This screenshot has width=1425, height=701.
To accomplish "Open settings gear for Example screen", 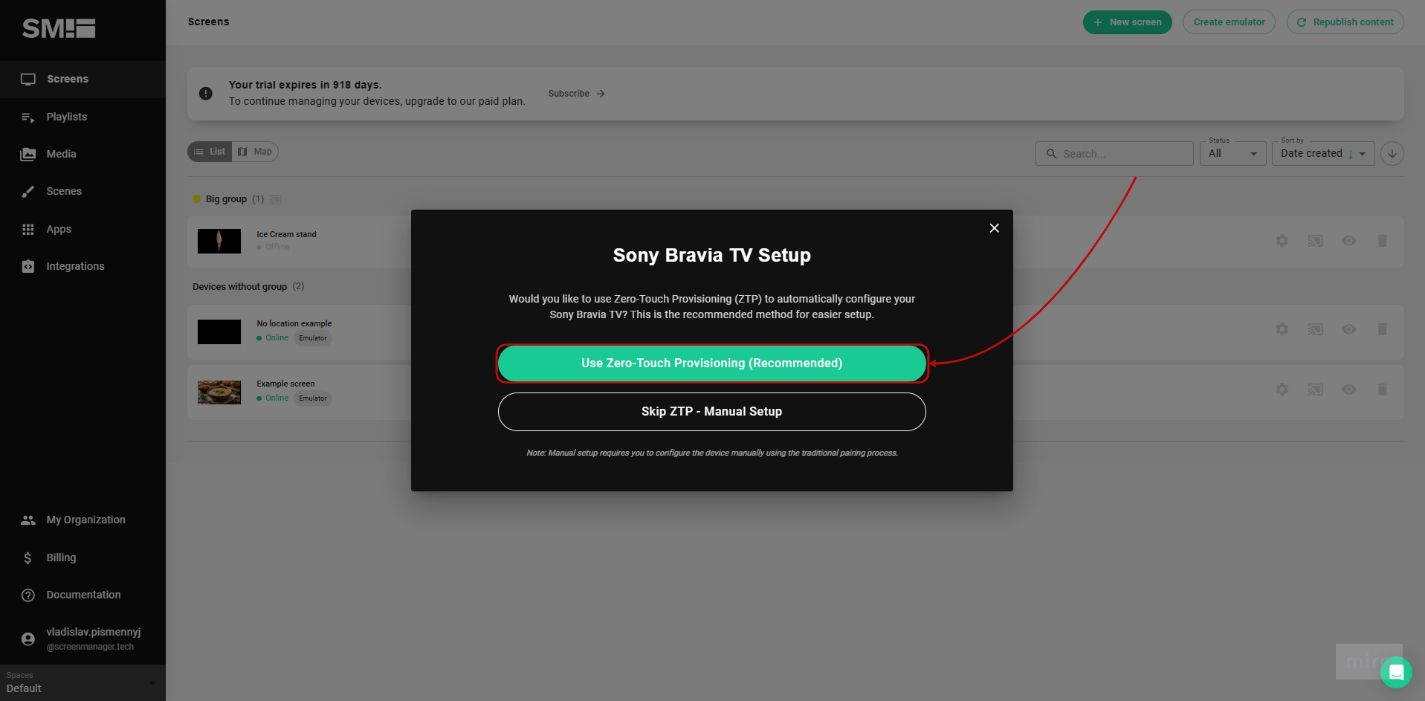I will [1282, 390].
